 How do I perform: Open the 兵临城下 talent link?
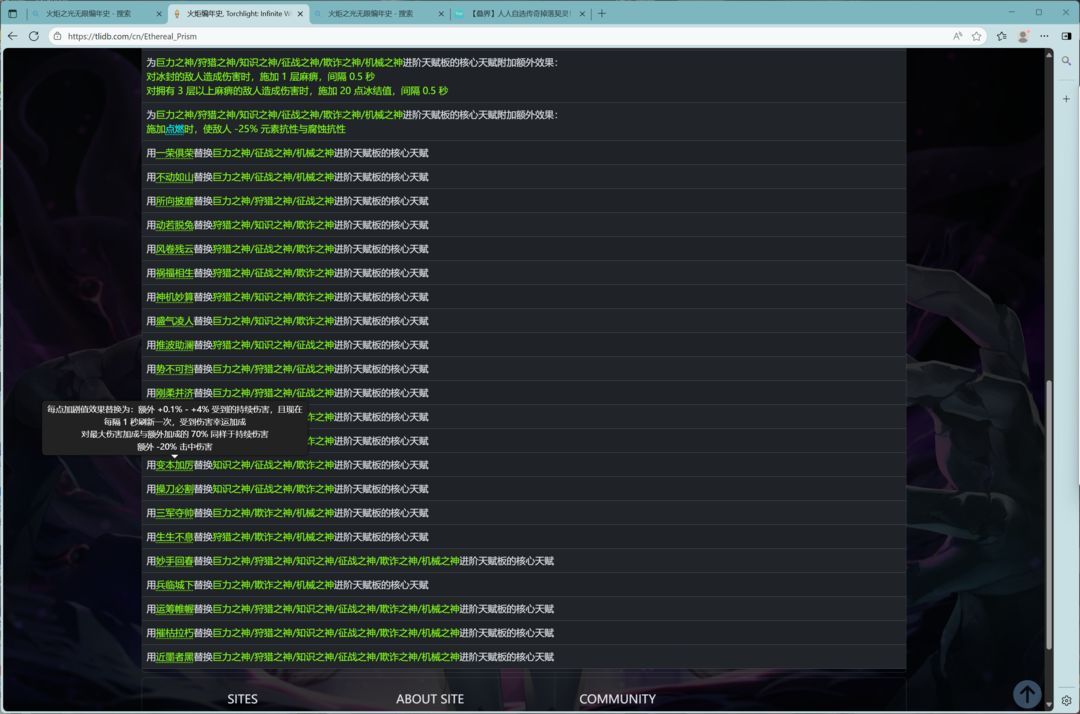point(174,585)
